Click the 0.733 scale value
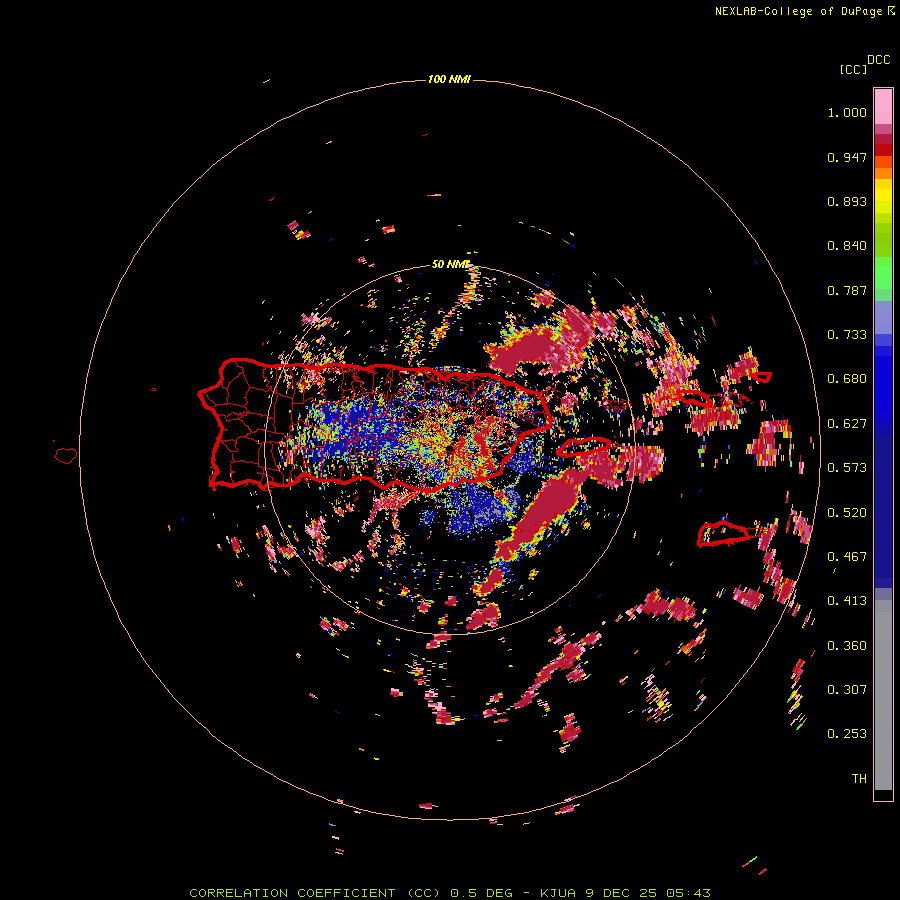The image size is (900, 900). 847,335
